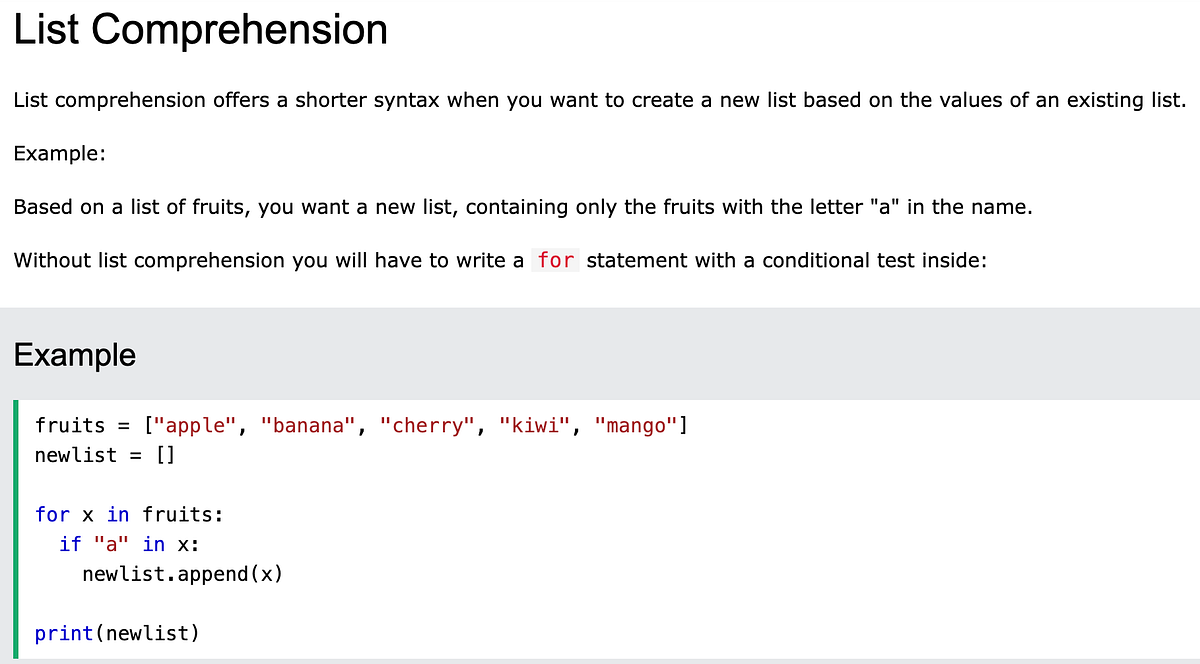Click the blue "for" keyword in the loop
The image size is (1200, 664).
click(52, 515)
